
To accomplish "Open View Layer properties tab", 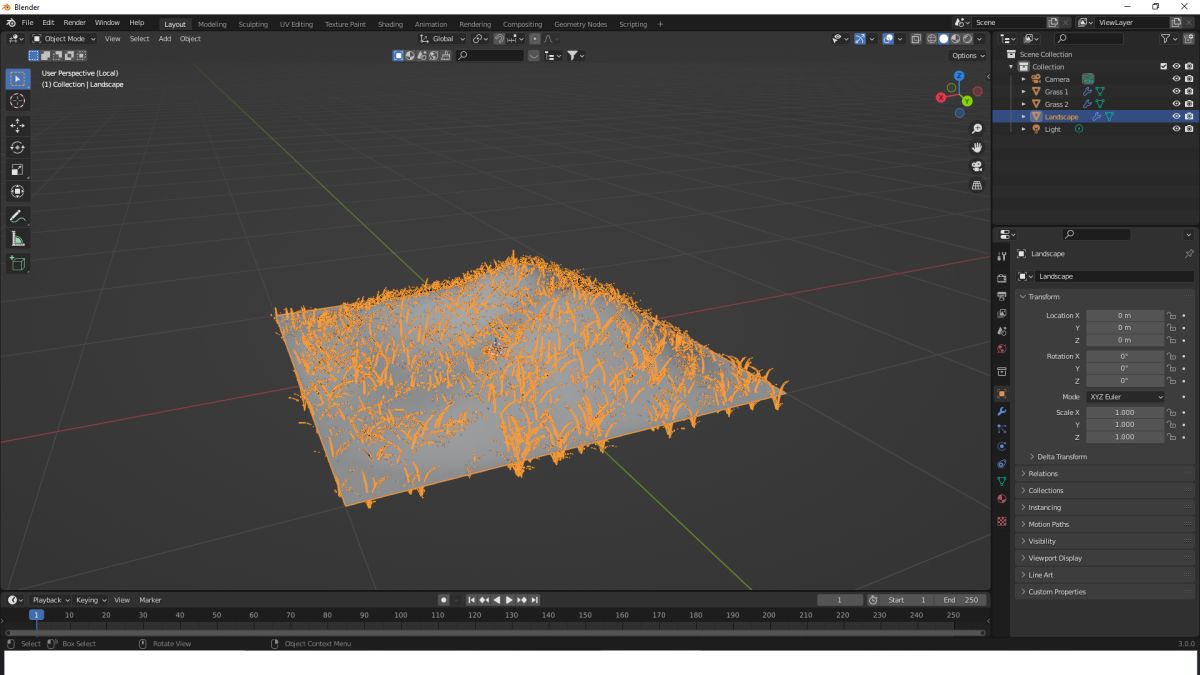I will [x=1002, y=313].
